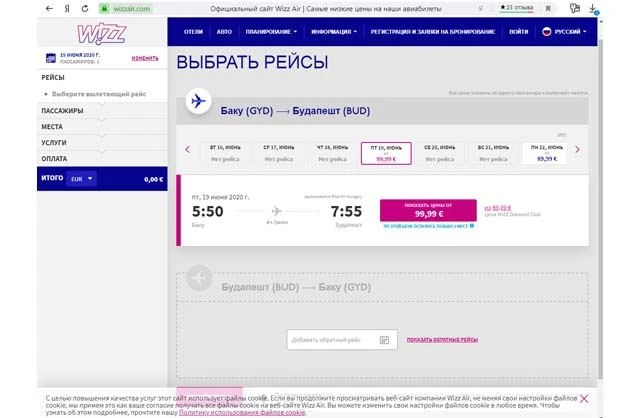
Task: Select the ОПЛАТА step in sidebar
Action: click(x=54, y=159)
